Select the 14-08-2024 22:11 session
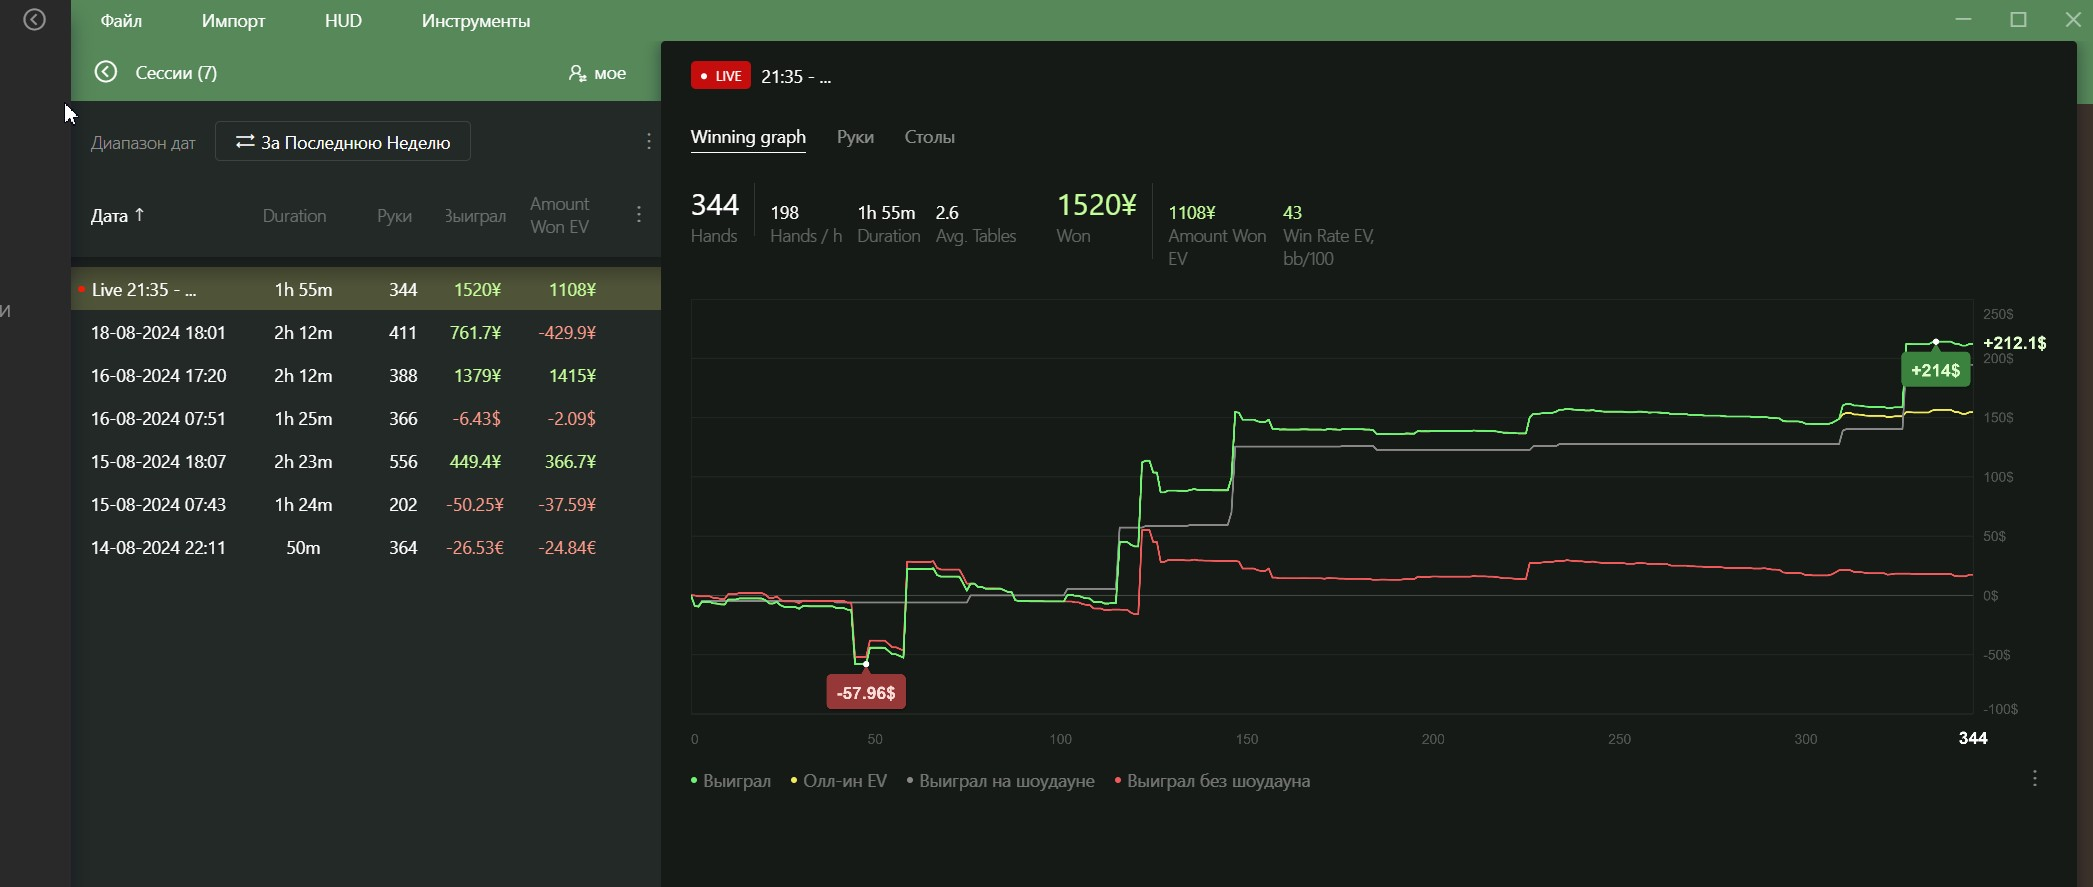The width and height of the screenshot is (2093, 887). coord(366,547)
